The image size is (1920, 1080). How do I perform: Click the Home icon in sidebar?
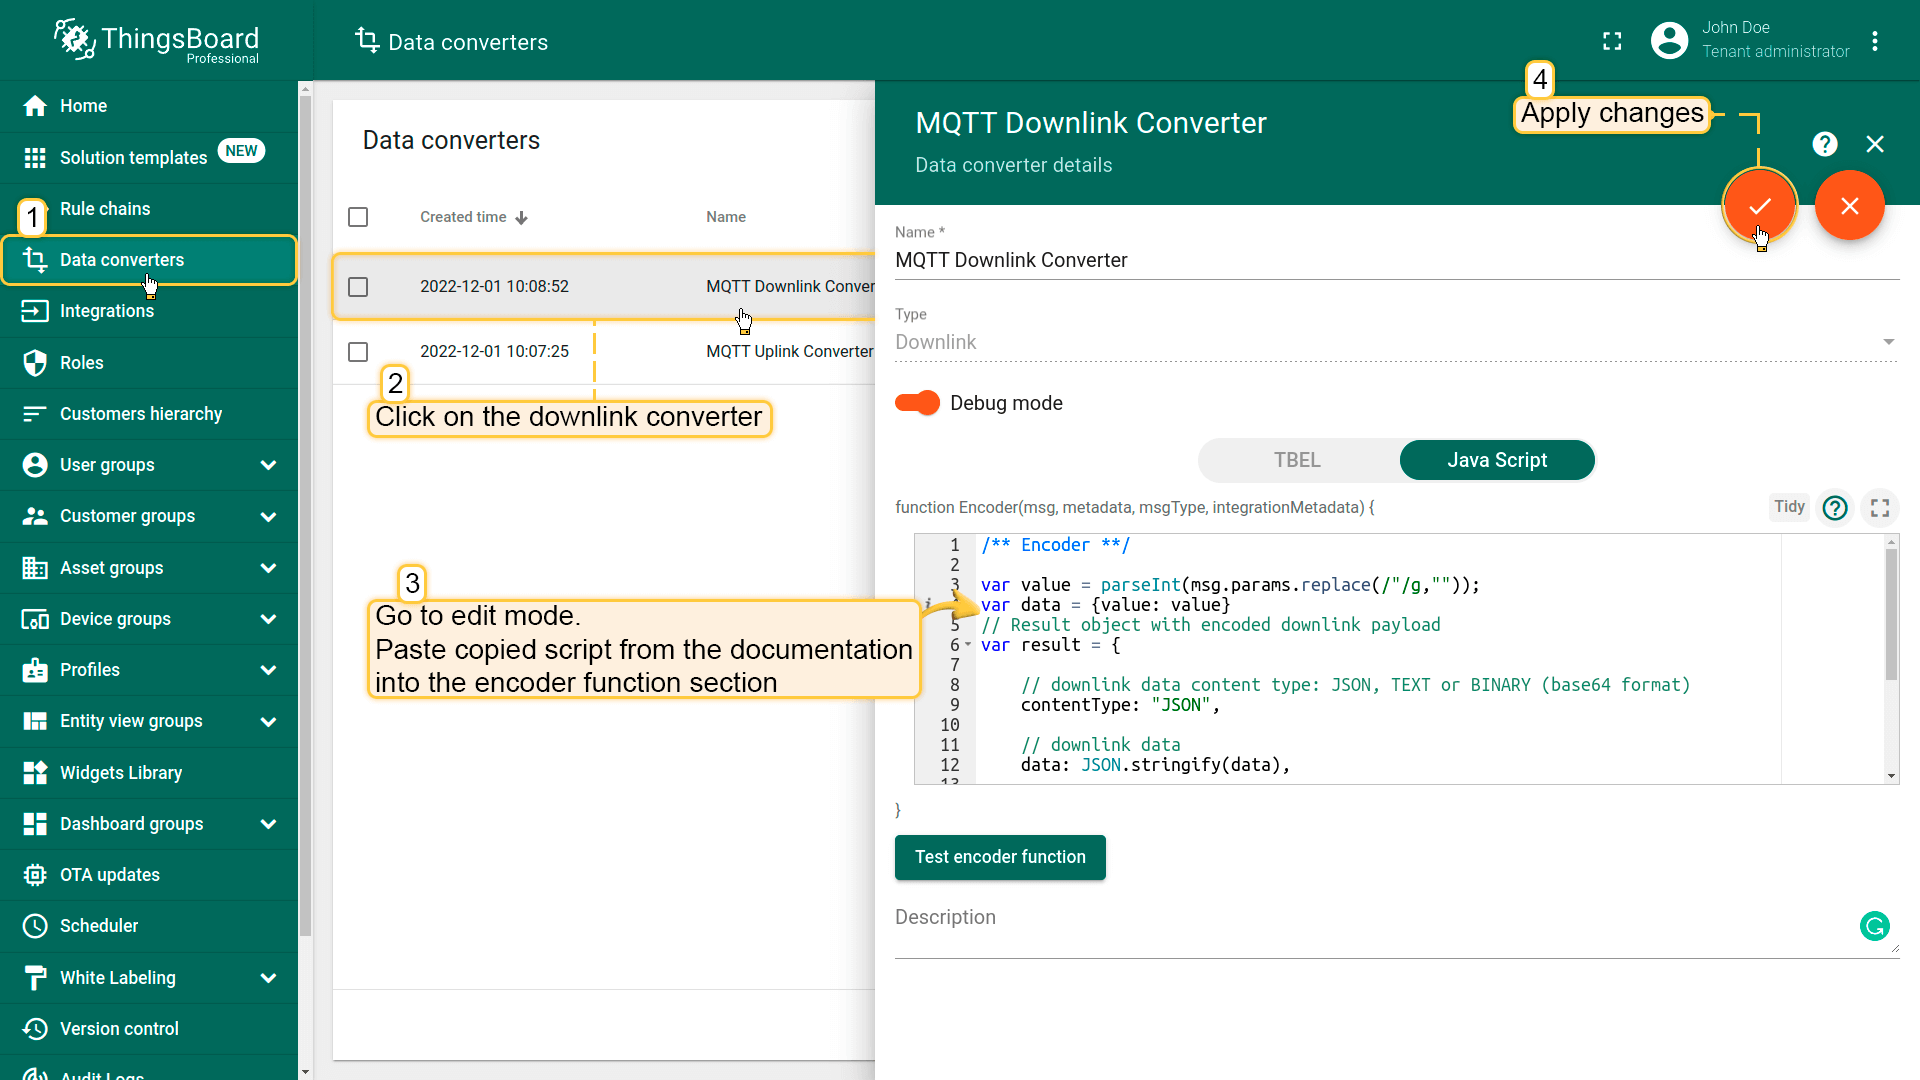point(35,106)
